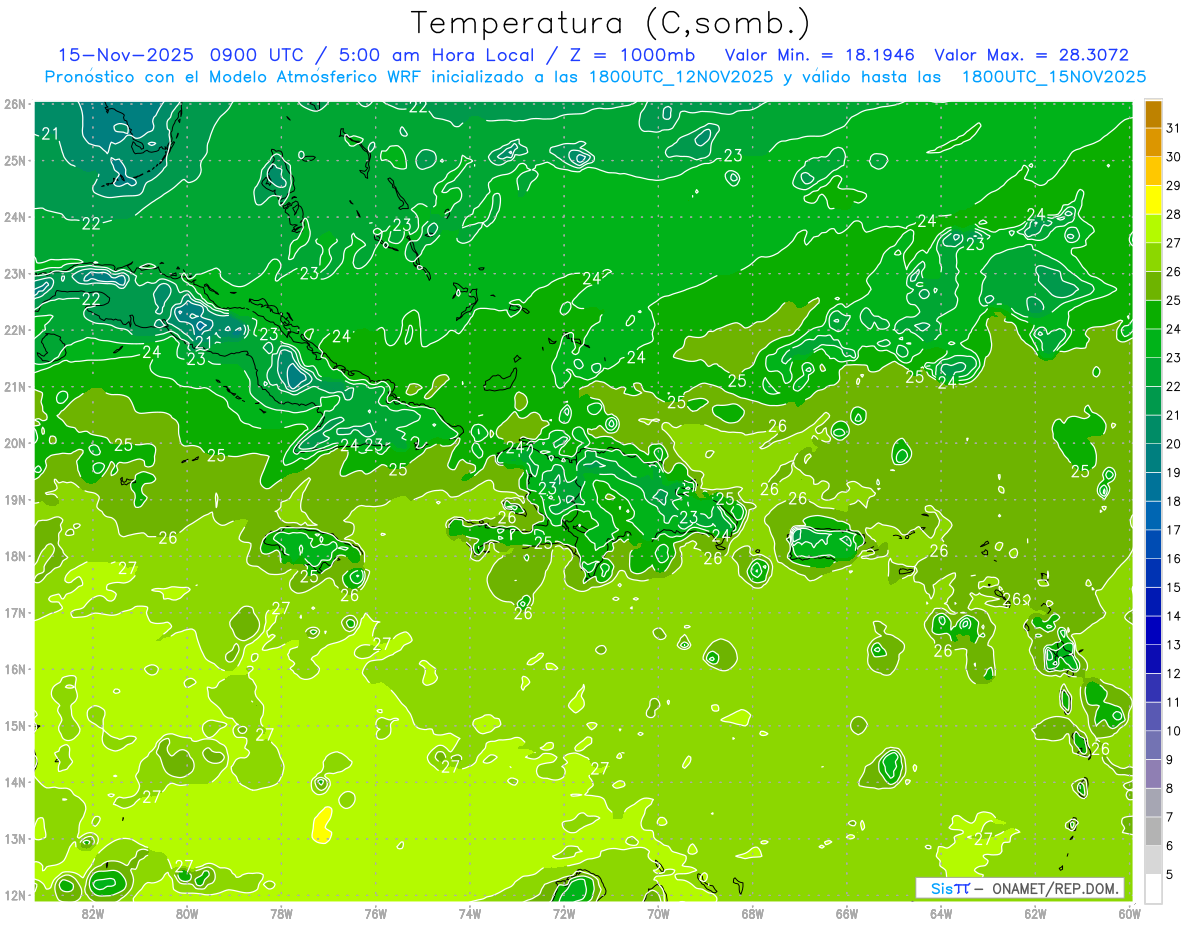Click the latitude axis label "16N"
The width and height of the screenshot is (1200, 927).
[15, 669]
